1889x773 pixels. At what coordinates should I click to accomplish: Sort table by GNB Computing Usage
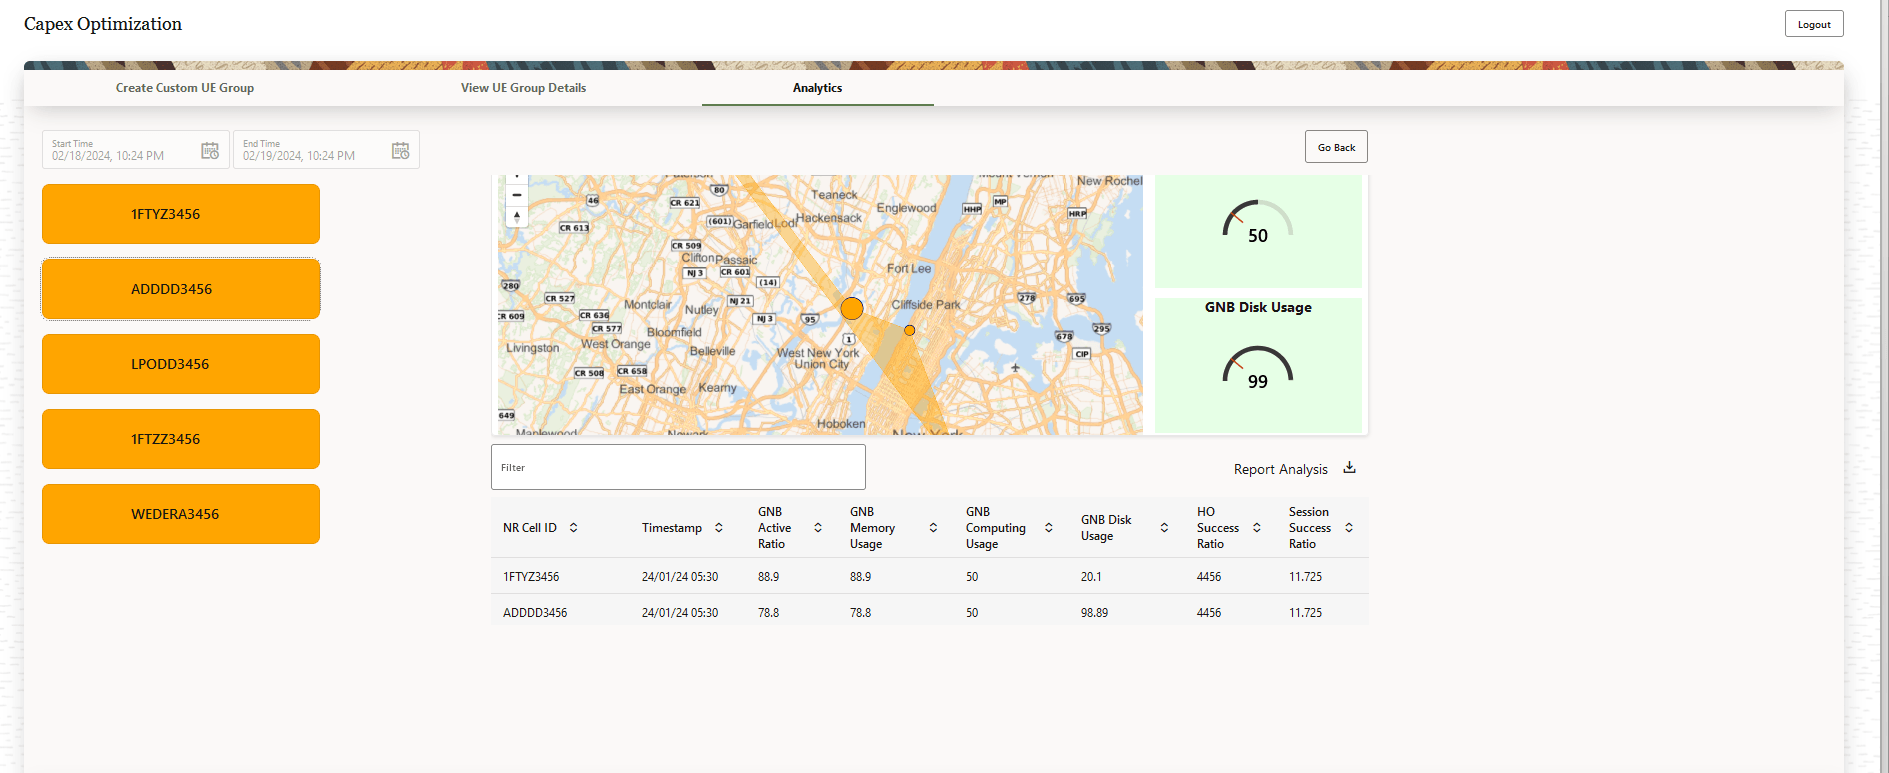1049,528
